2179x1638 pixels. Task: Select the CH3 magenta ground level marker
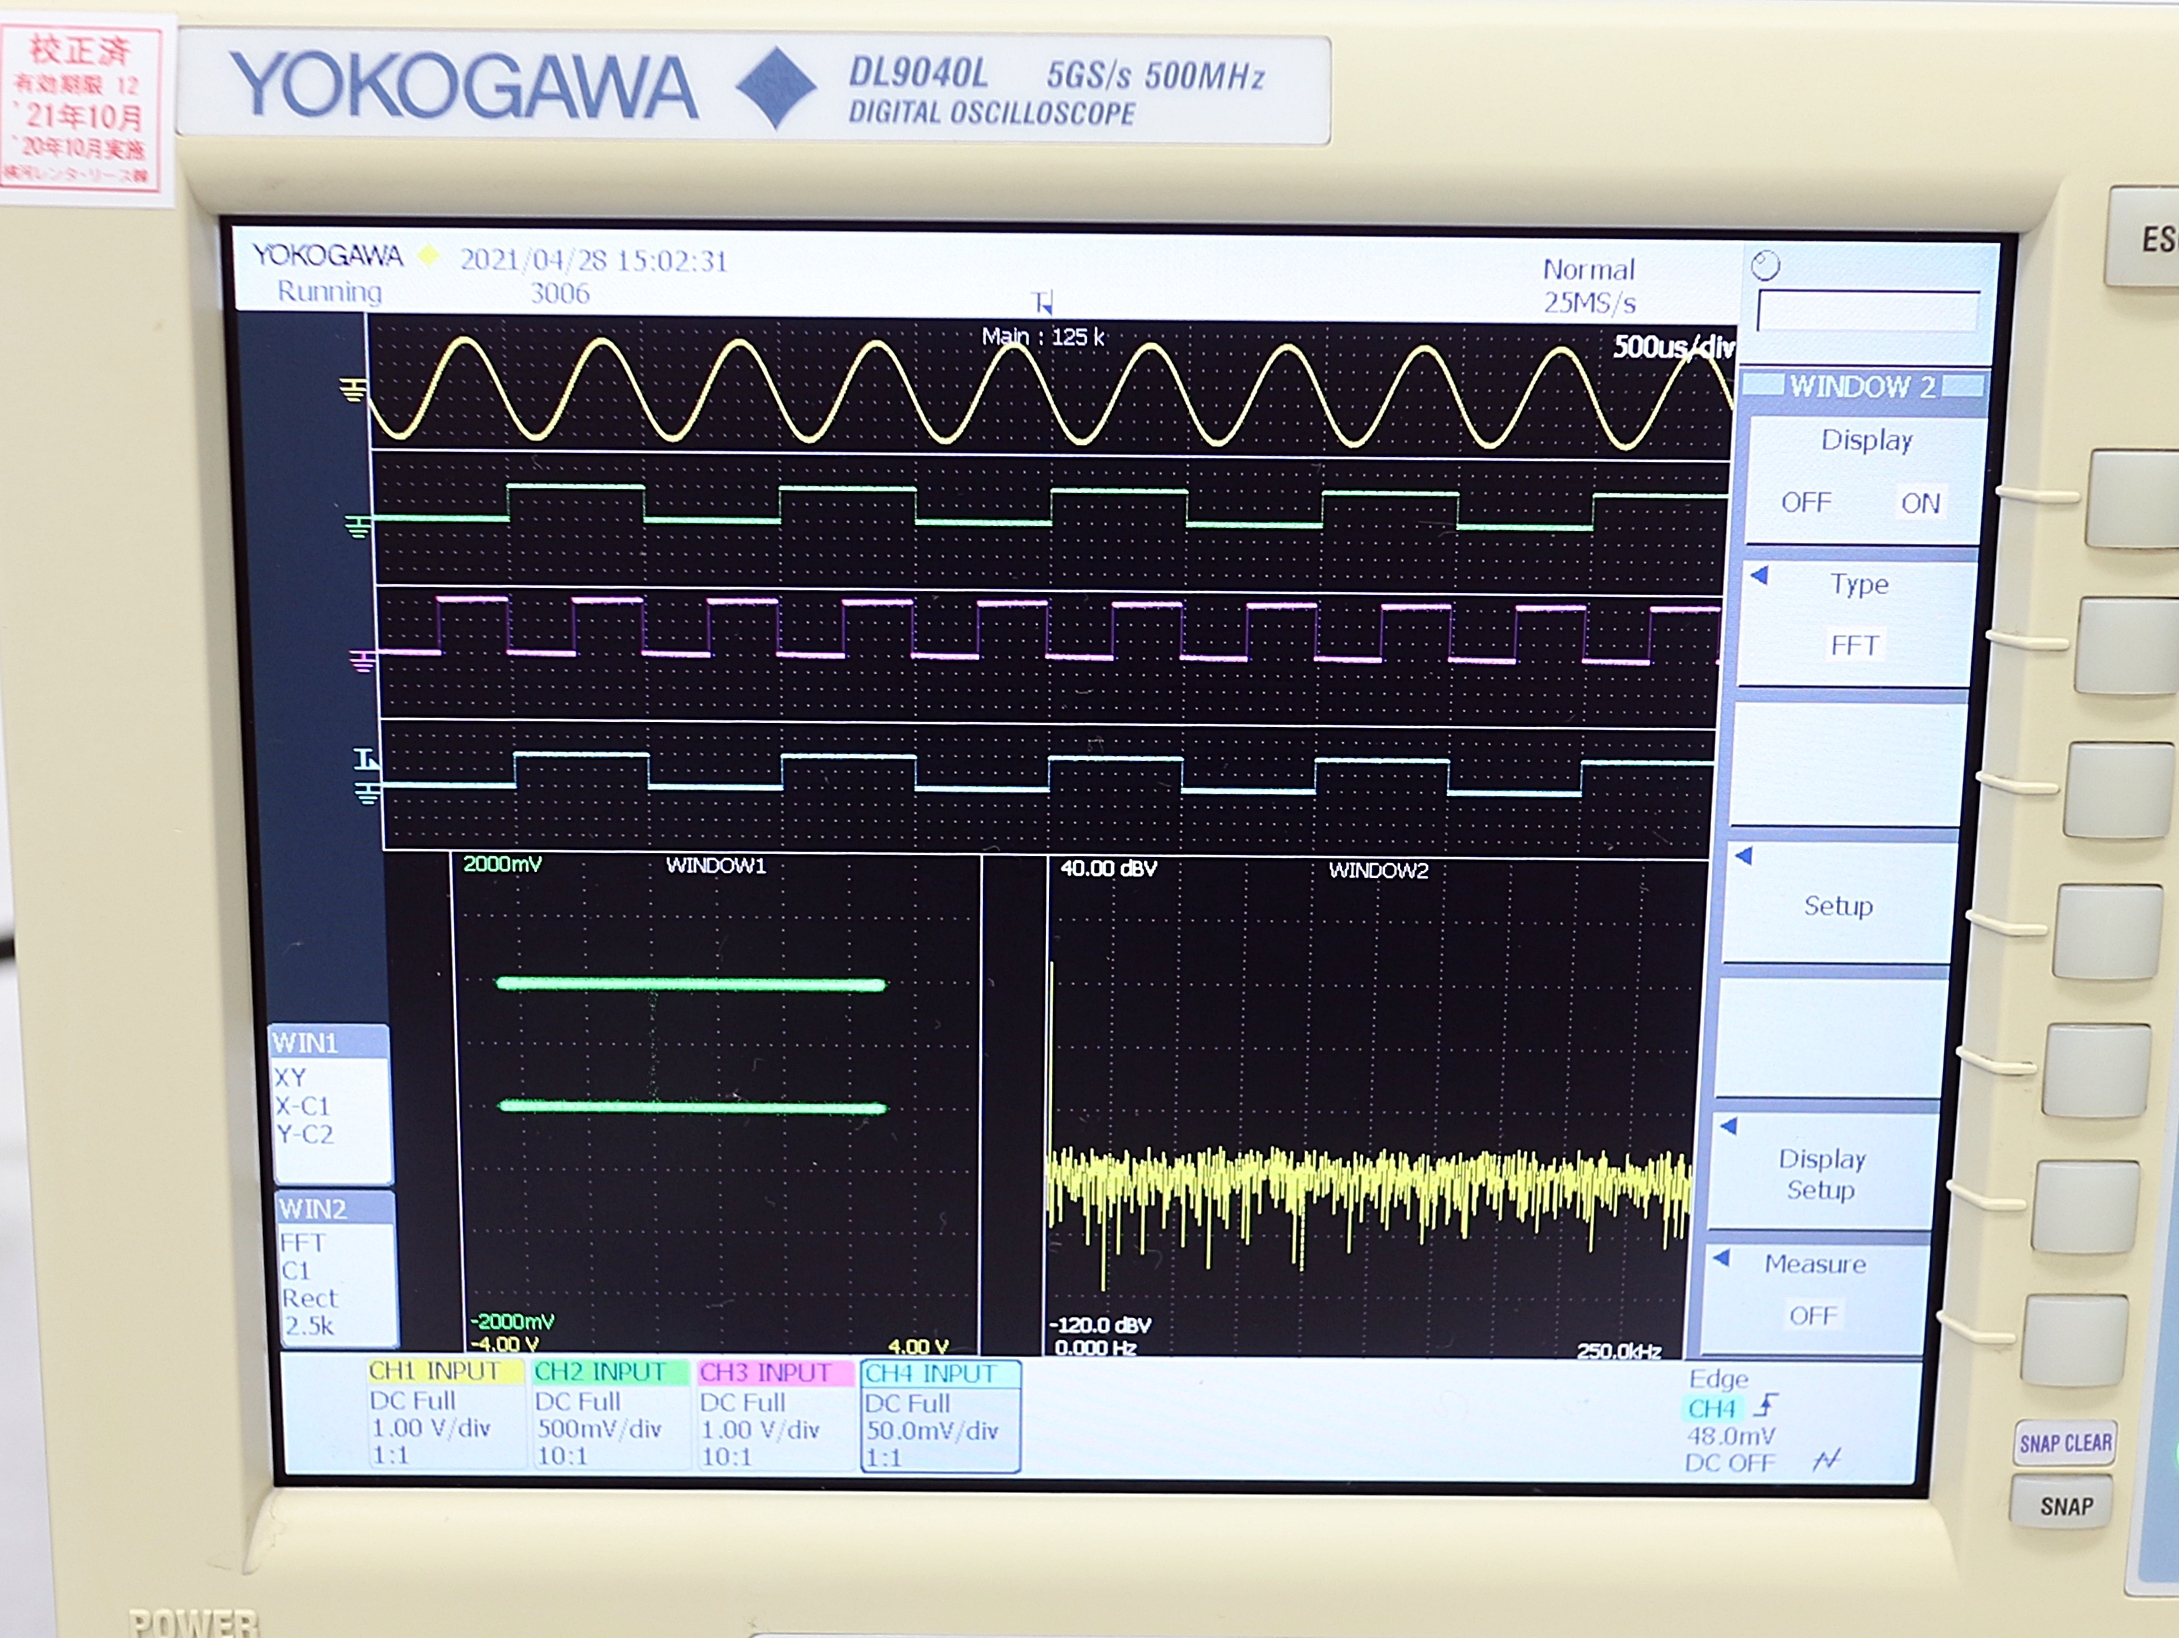click(x=362, y=659)
